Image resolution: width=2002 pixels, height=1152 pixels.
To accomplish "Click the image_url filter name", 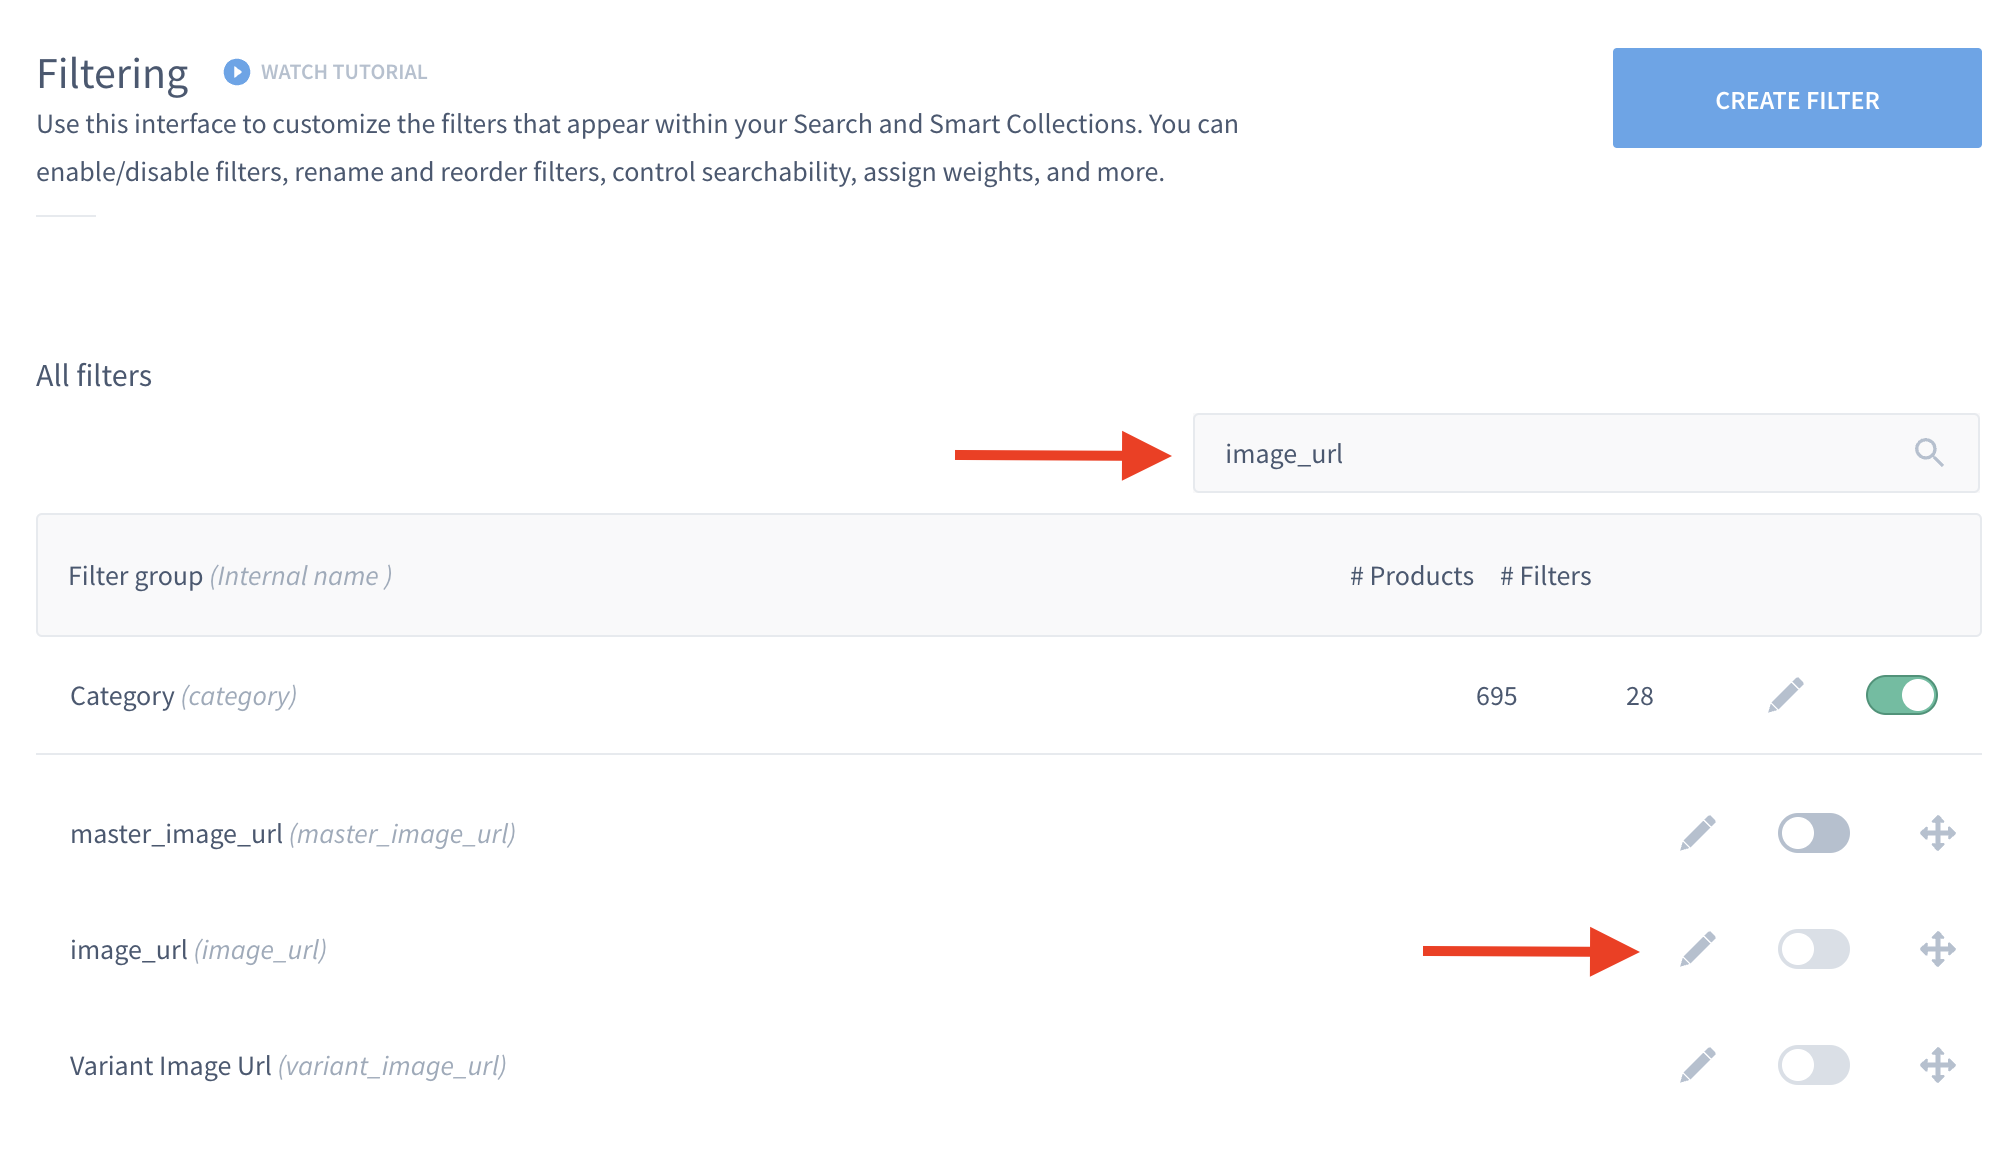I will click(x=129, y=950).
